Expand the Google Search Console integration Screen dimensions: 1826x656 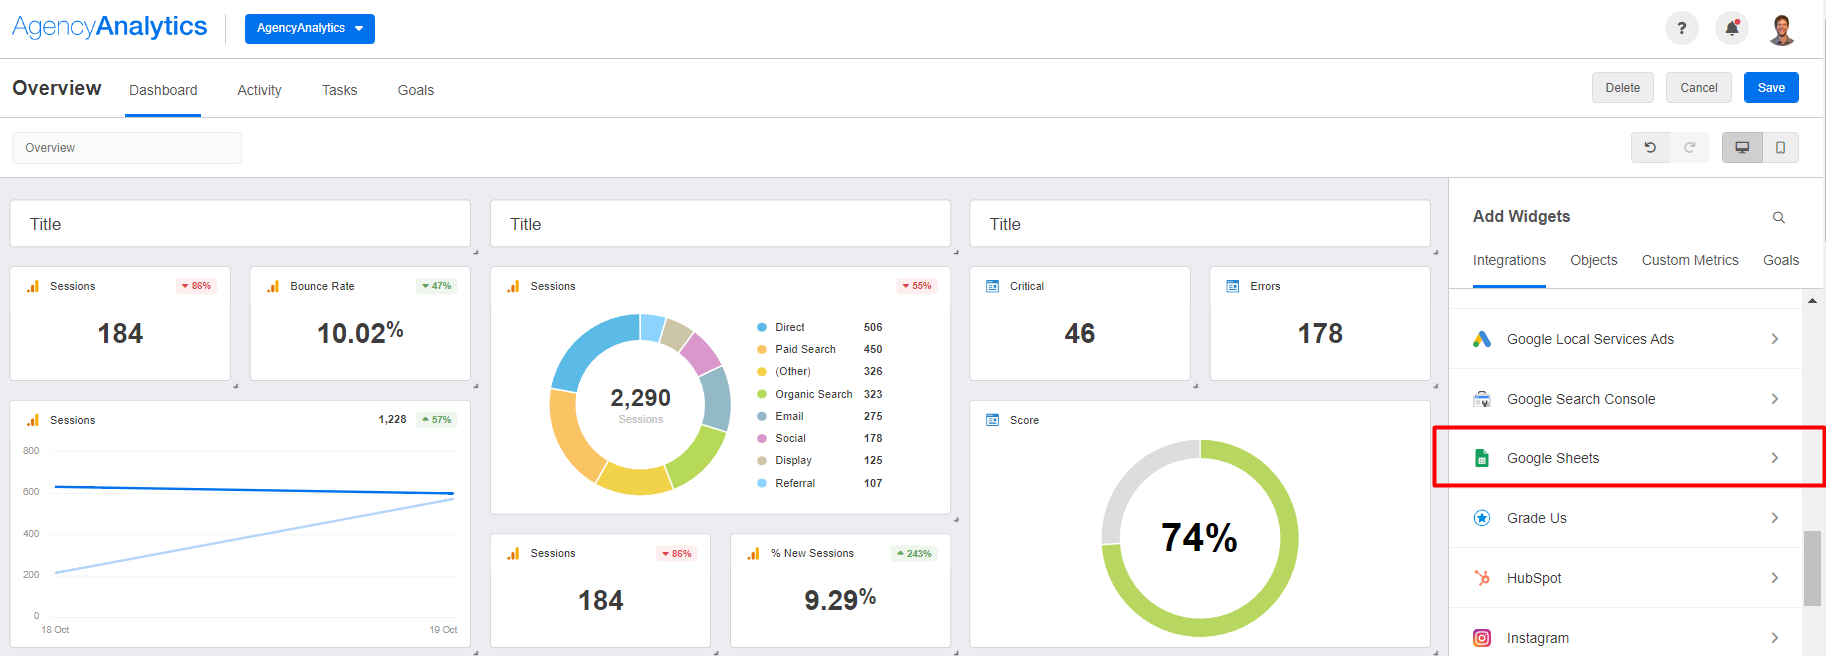pos(1774,399)
